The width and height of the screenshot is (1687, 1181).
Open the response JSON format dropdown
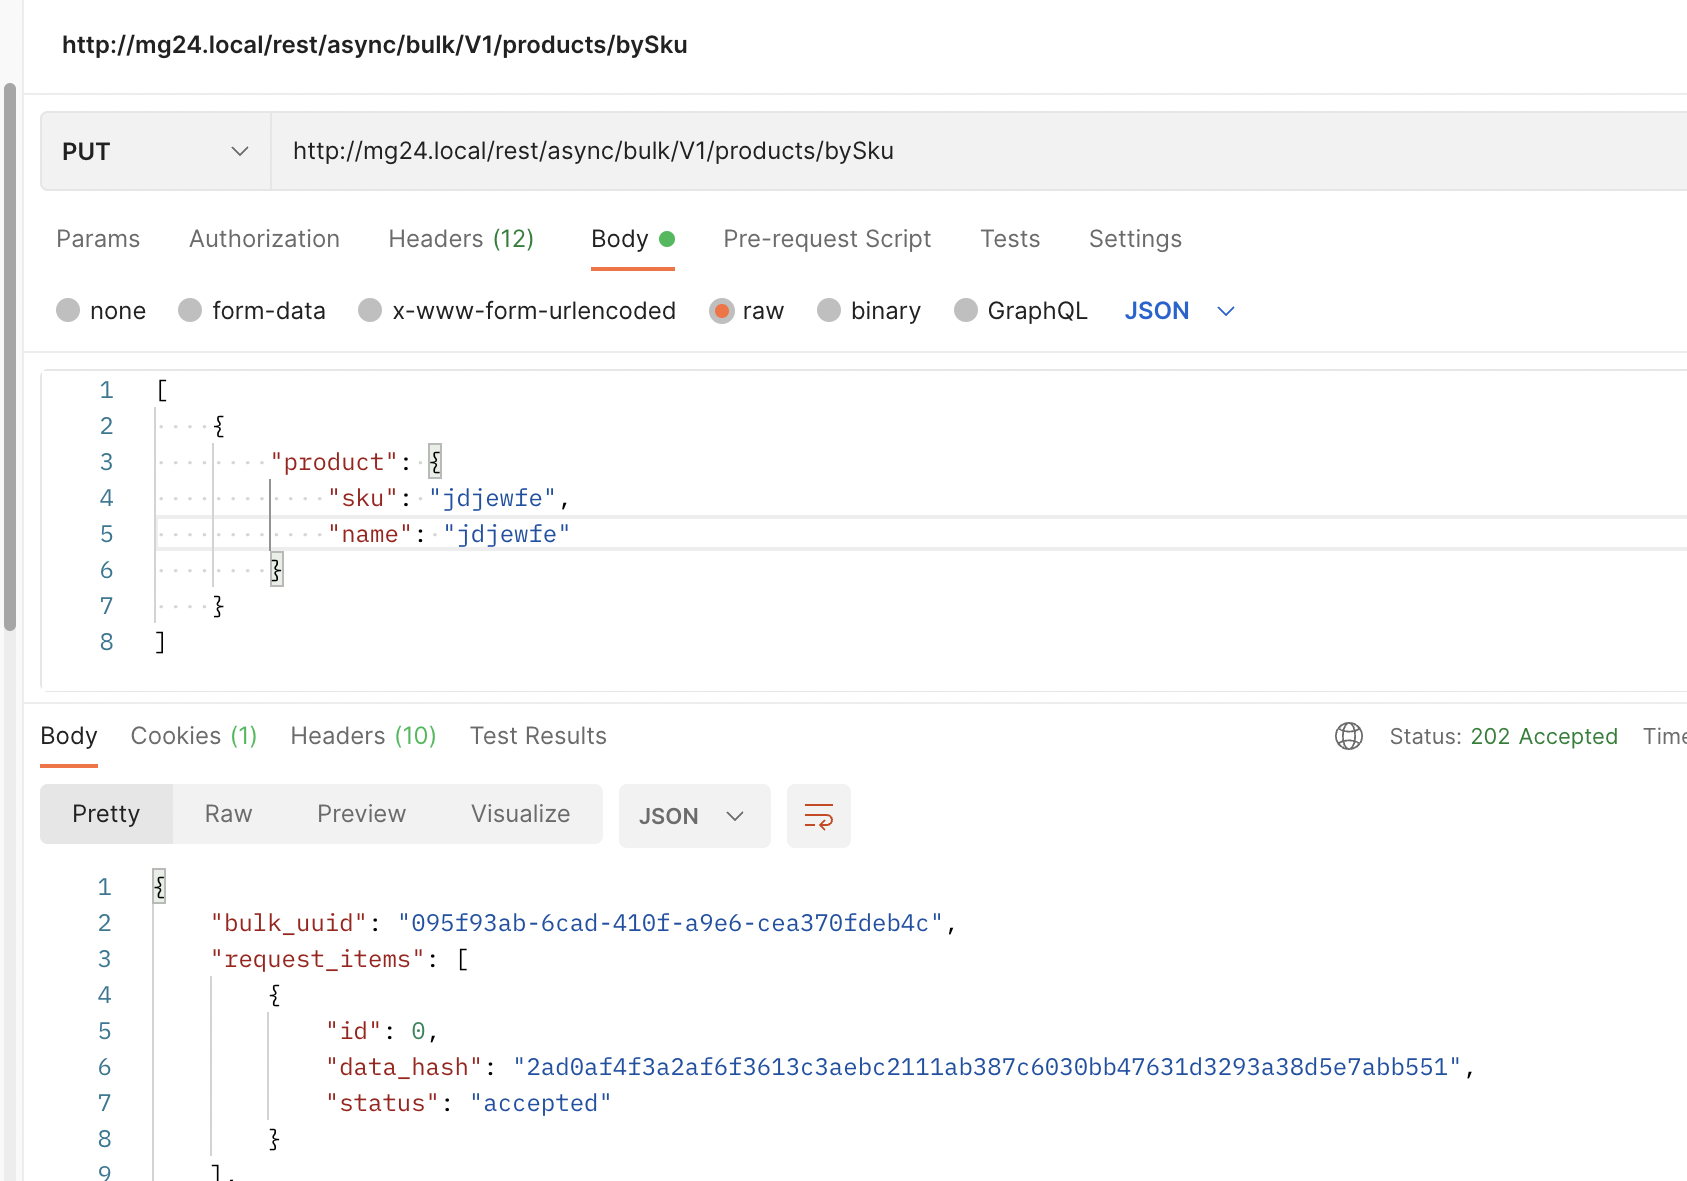coord(694,816)
